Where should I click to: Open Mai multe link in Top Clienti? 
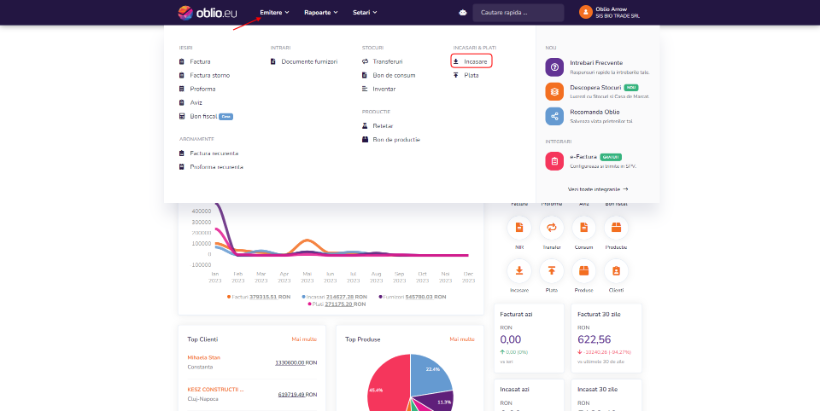coord(304,339)
